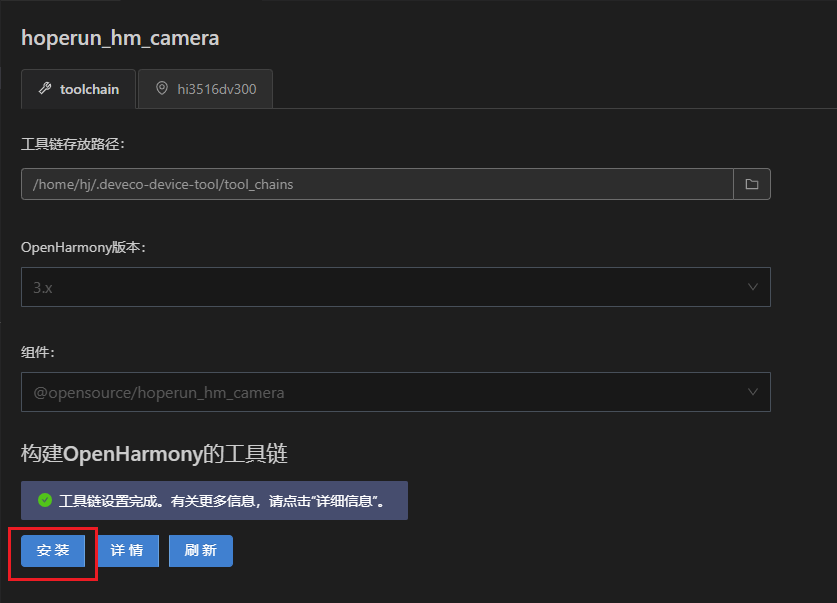Screen dimensions: 837x603
Task: Open the @opensource/hoperun_hm_camera combo box
Action: 396,392
